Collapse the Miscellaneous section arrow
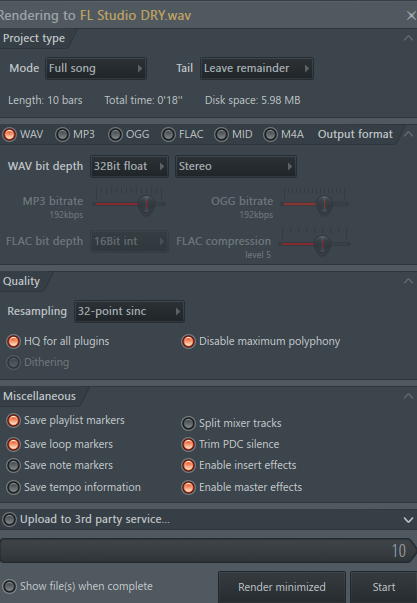 tap(408, 396)
